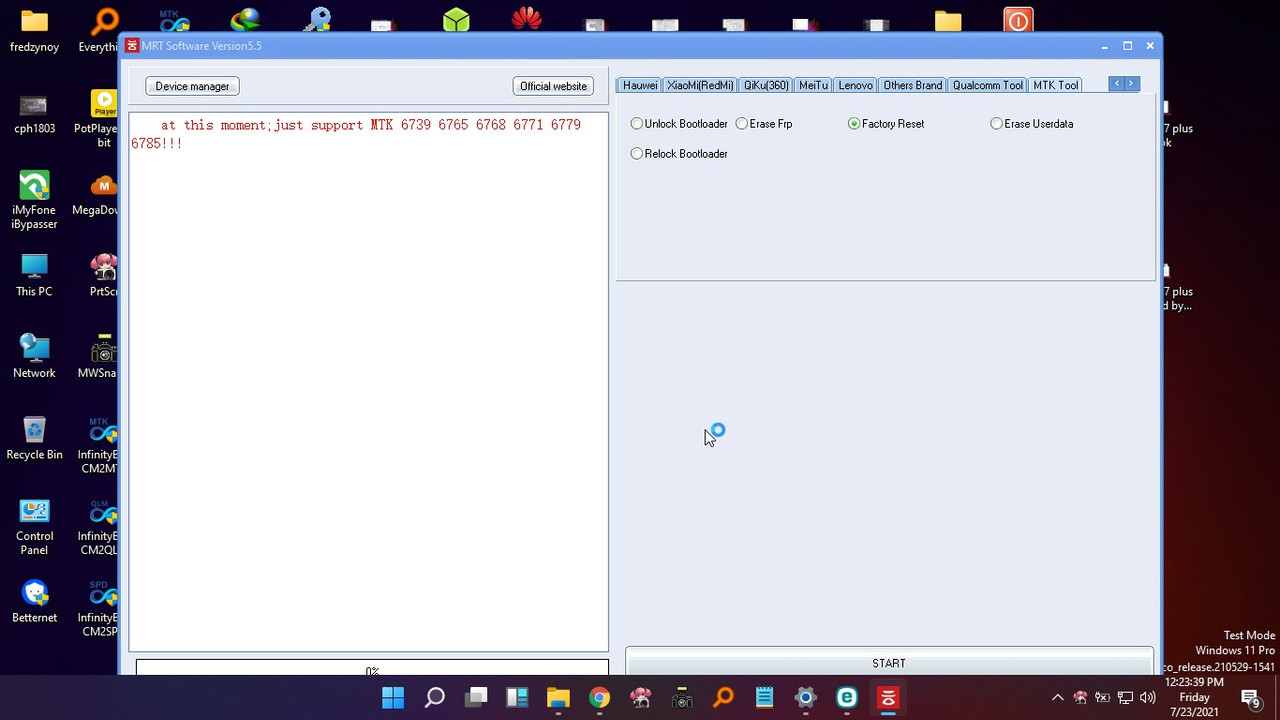Click the Device manager button
The width and height of the screenshot is (1280, 720).
[x=192, y=86]
